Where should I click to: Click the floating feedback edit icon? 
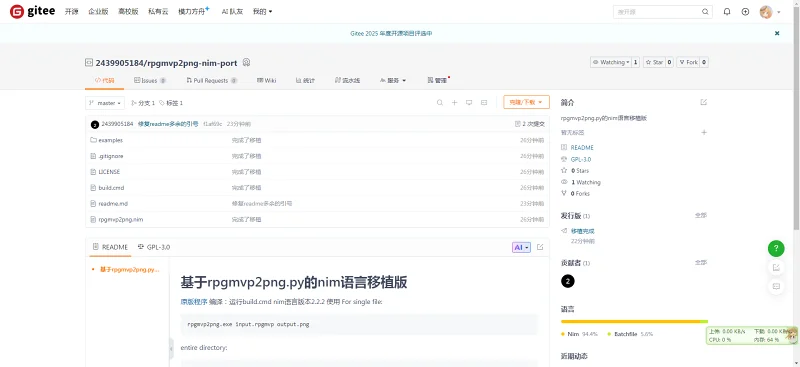[x=776, y=267]
